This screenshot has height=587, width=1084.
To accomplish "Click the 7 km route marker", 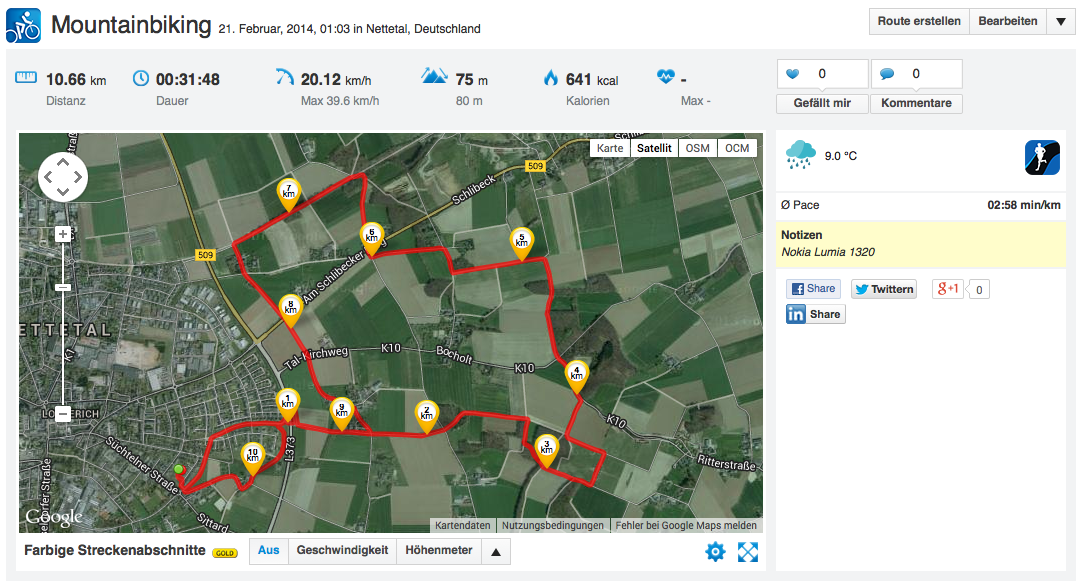I will coord(288,194).
